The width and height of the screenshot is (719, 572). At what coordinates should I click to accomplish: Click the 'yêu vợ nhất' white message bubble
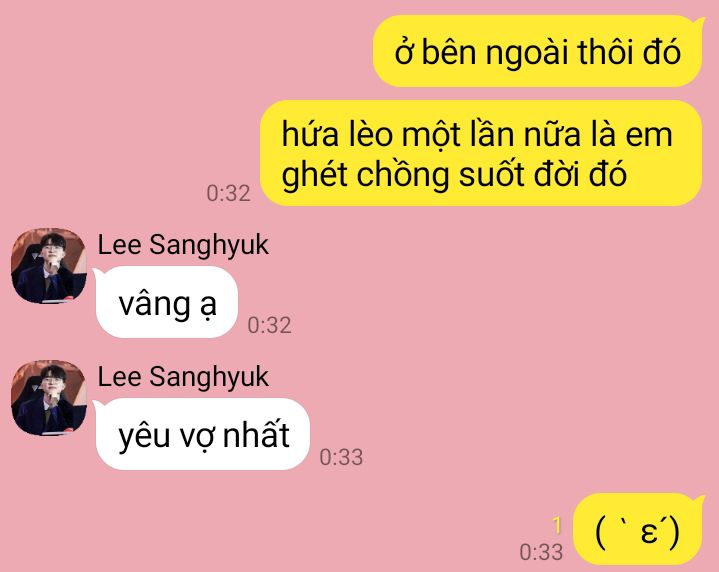[x=202, y=434]
